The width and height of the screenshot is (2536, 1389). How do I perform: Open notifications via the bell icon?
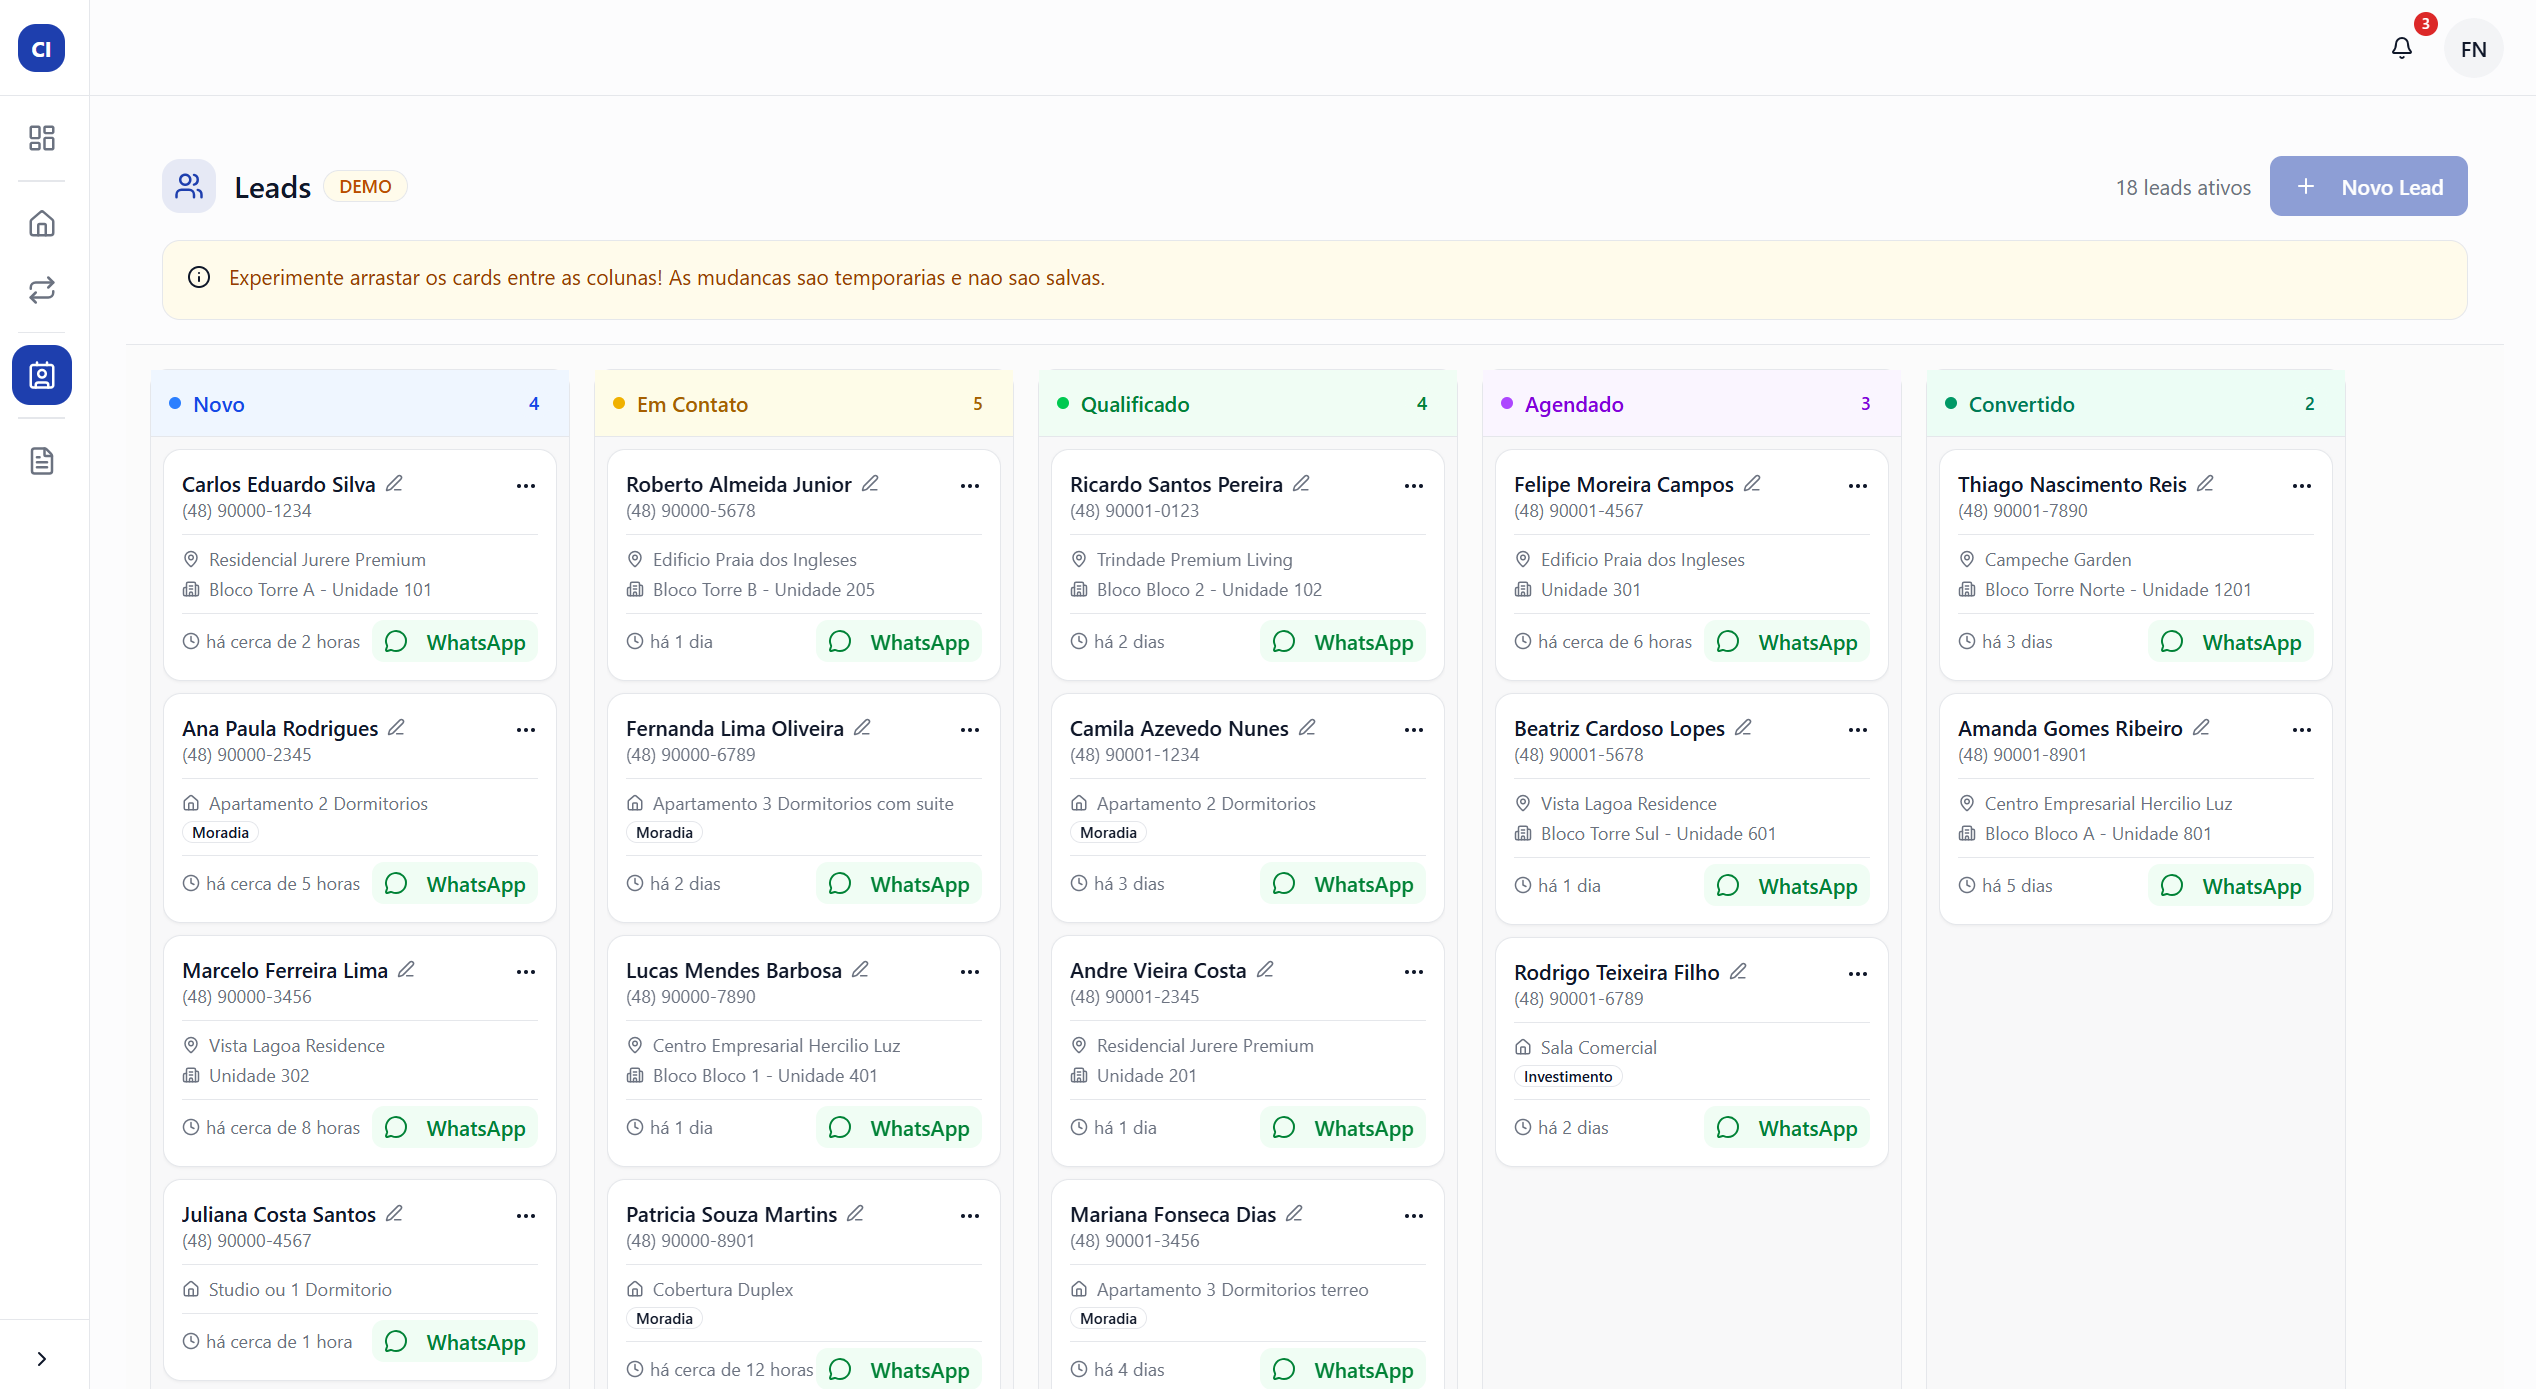pyautogui.click(x=2402, y=47)
